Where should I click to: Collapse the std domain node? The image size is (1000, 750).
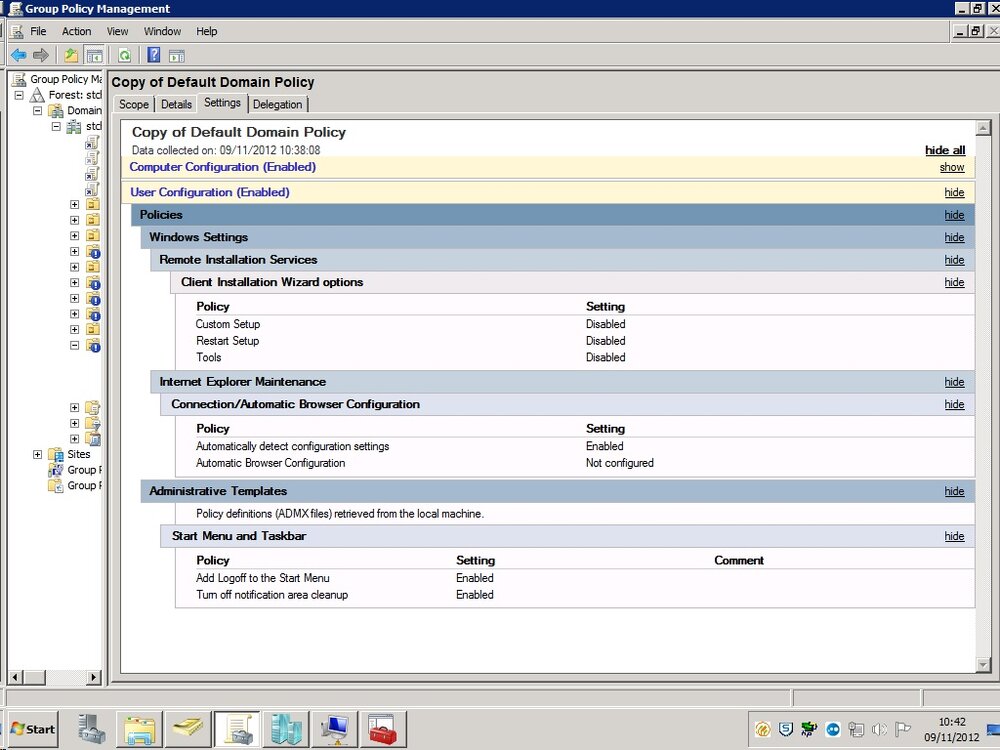[56, 126]
